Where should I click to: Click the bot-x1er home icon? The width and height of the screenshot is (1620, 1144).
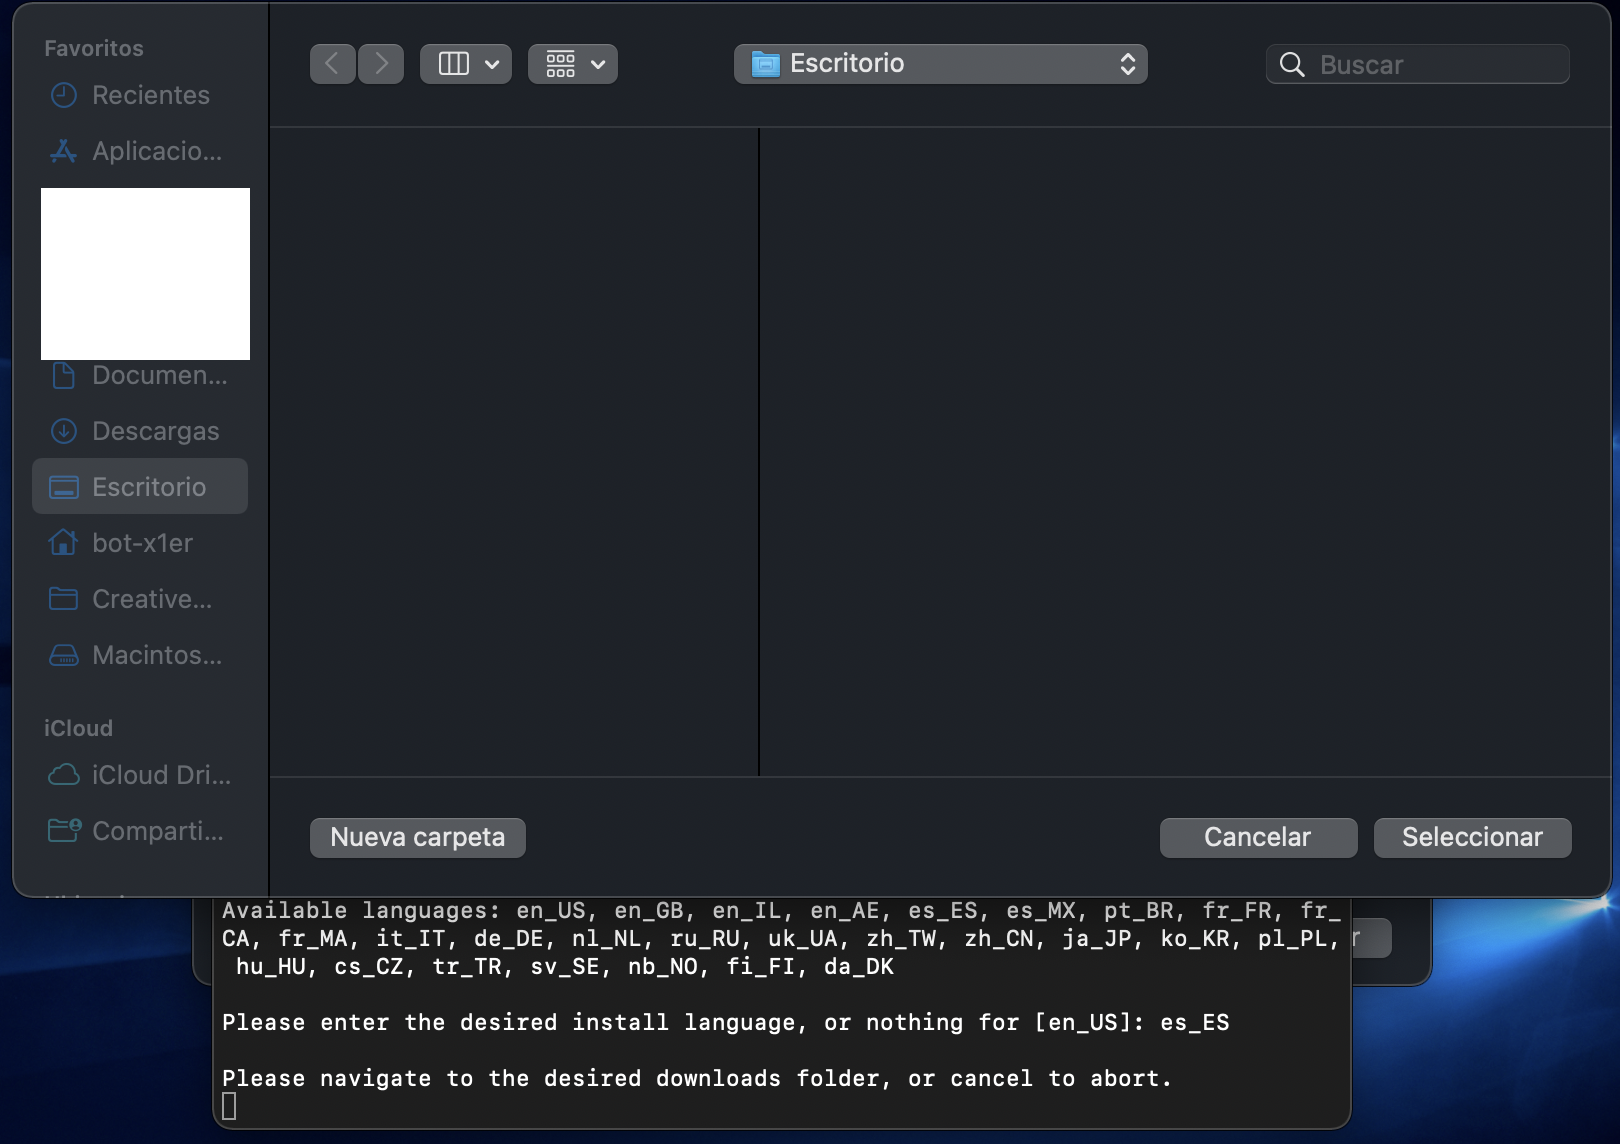(x=64, y=543)
